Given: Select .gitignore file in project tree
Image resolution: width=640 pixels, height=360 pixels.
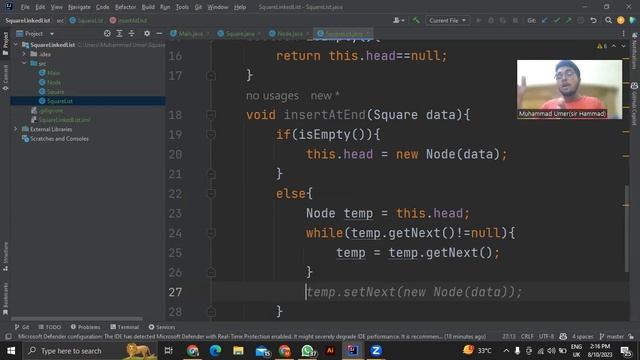Looking at the screenshot, I should 47,110.
